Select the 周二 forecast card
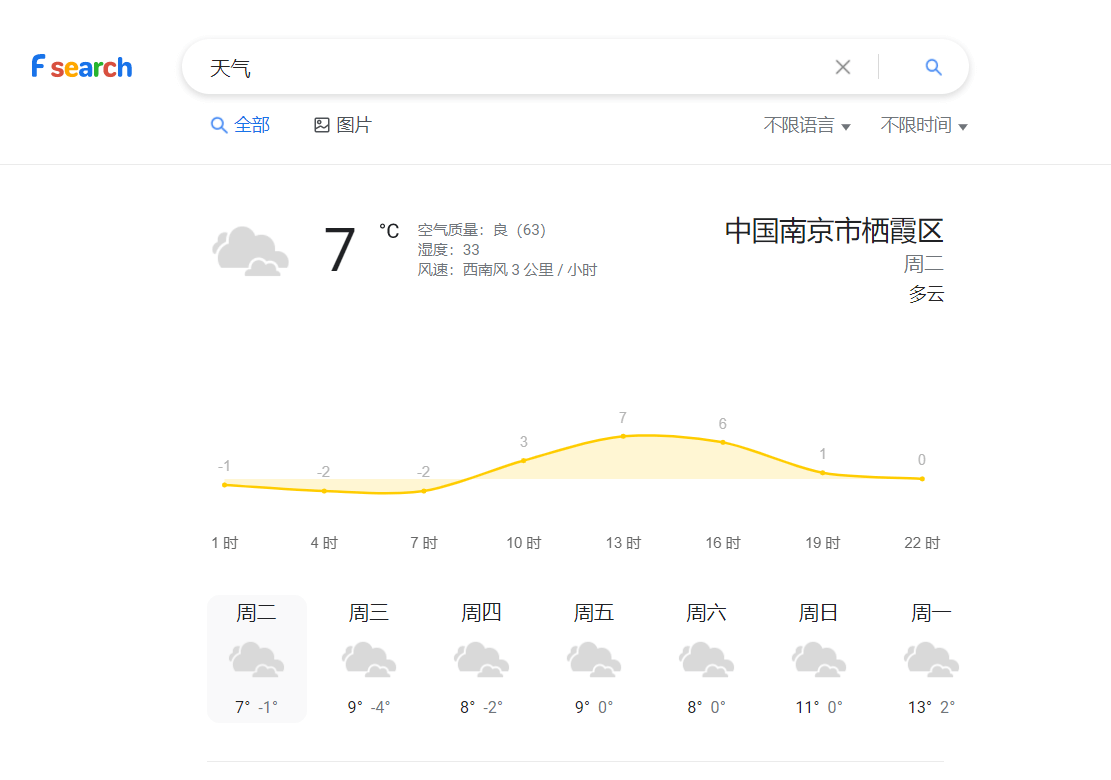Screen dimensions: 1111x780 (257, 658)
